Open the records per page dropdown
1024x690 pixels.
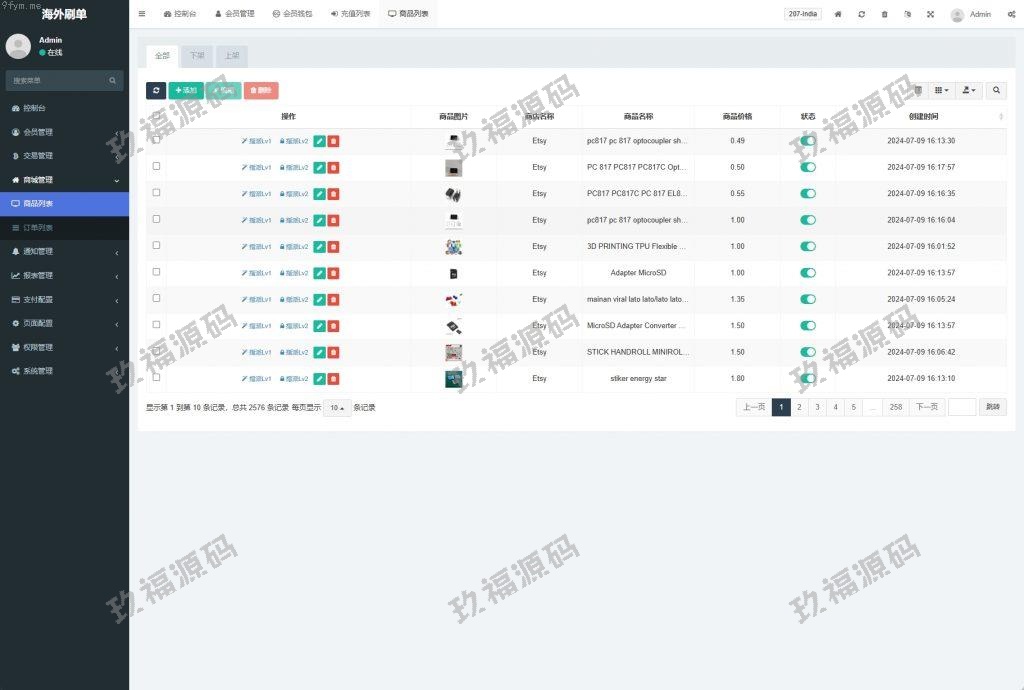pyautogui.click(x=337, y=408)
